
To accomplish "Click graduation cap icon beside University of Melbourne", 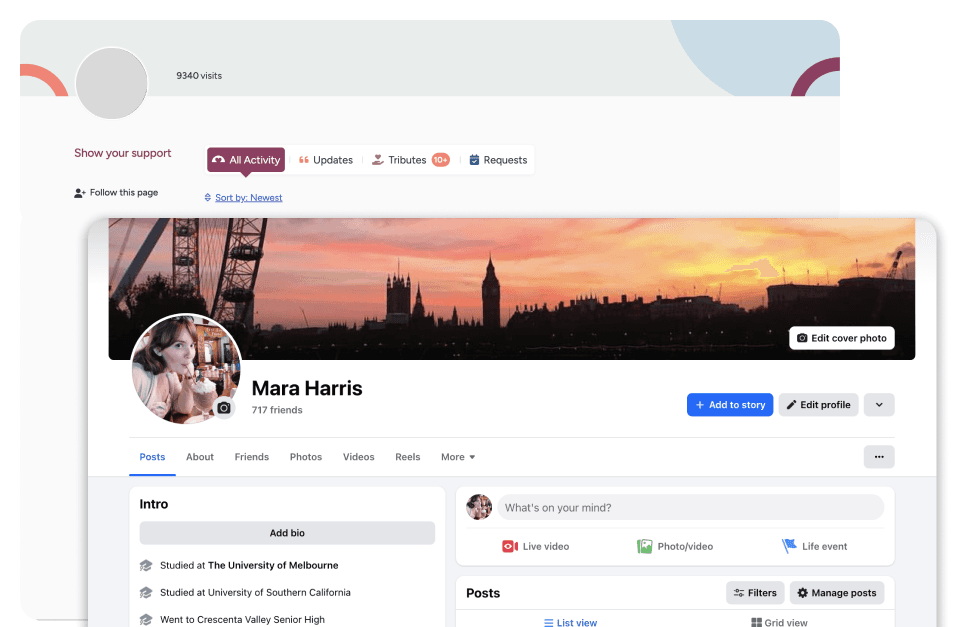I will [146, 565].
